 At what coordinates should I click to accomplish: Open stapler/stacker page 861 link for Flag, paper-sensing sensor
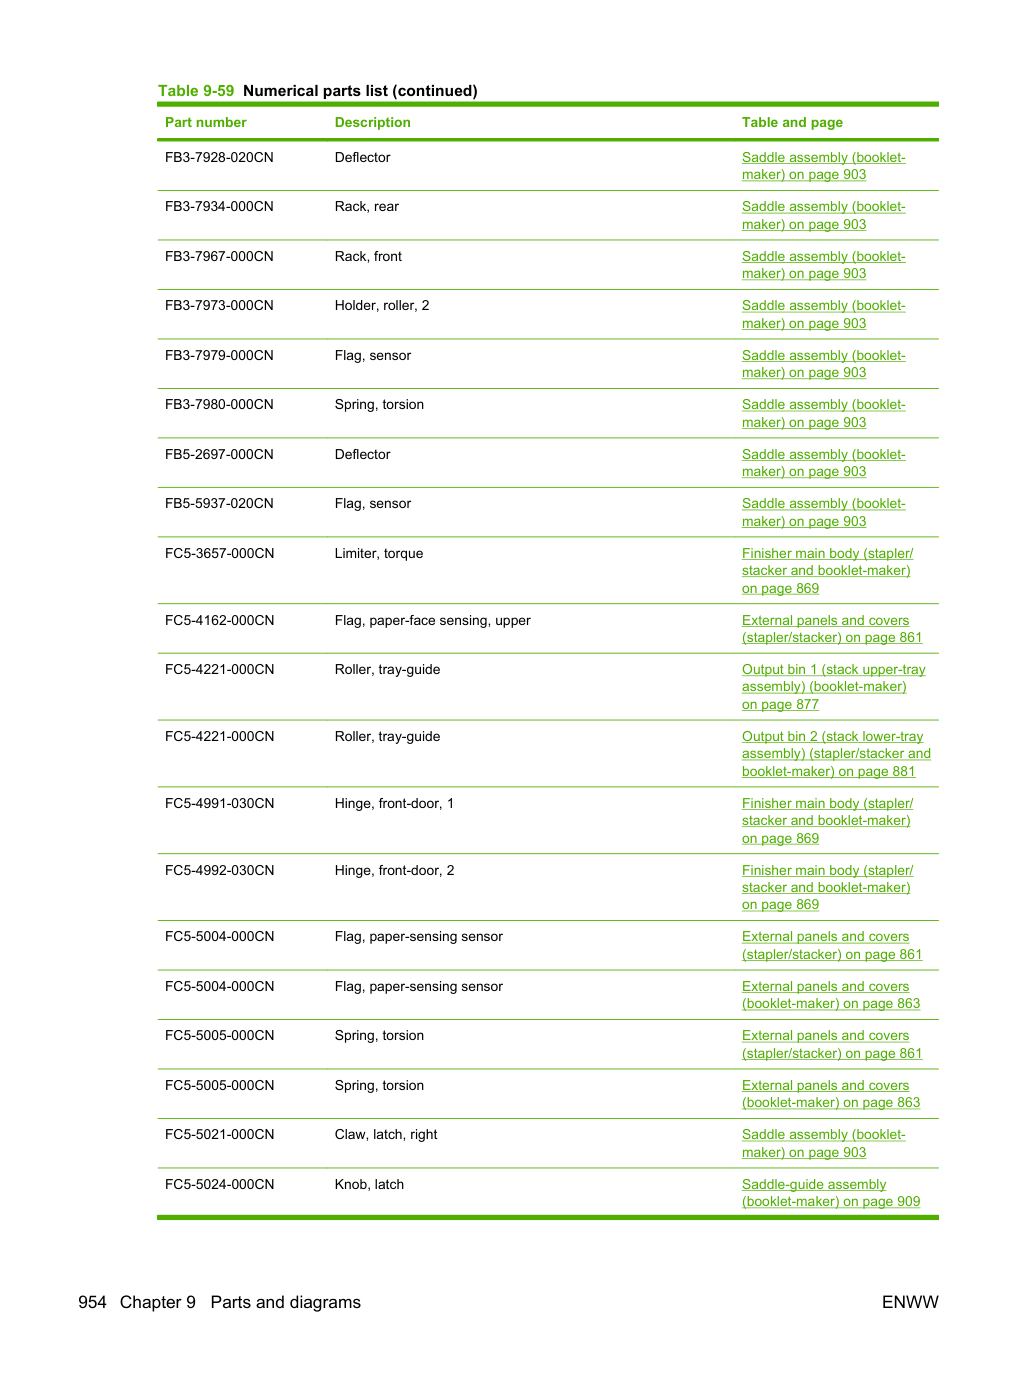point(831,945)
